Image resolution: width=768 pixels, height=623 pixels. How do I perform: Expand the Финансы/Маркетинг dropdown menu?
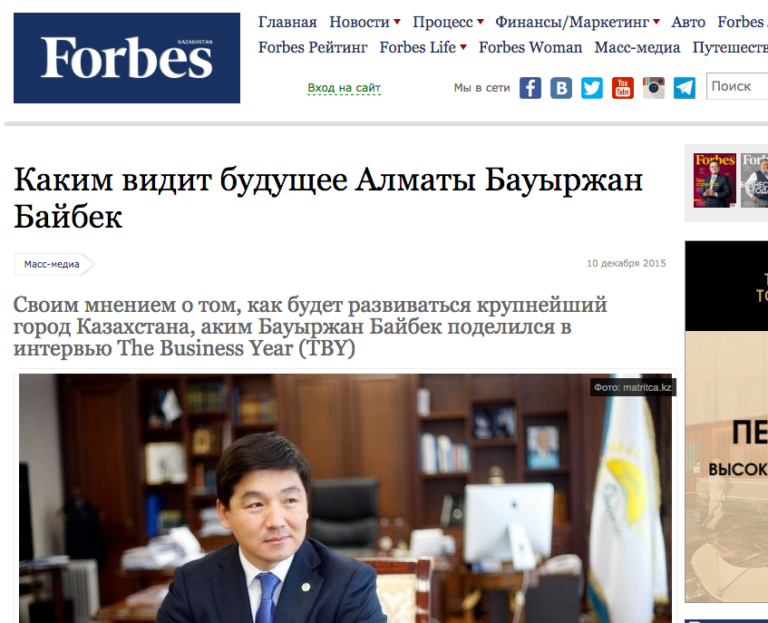point(577,22)
